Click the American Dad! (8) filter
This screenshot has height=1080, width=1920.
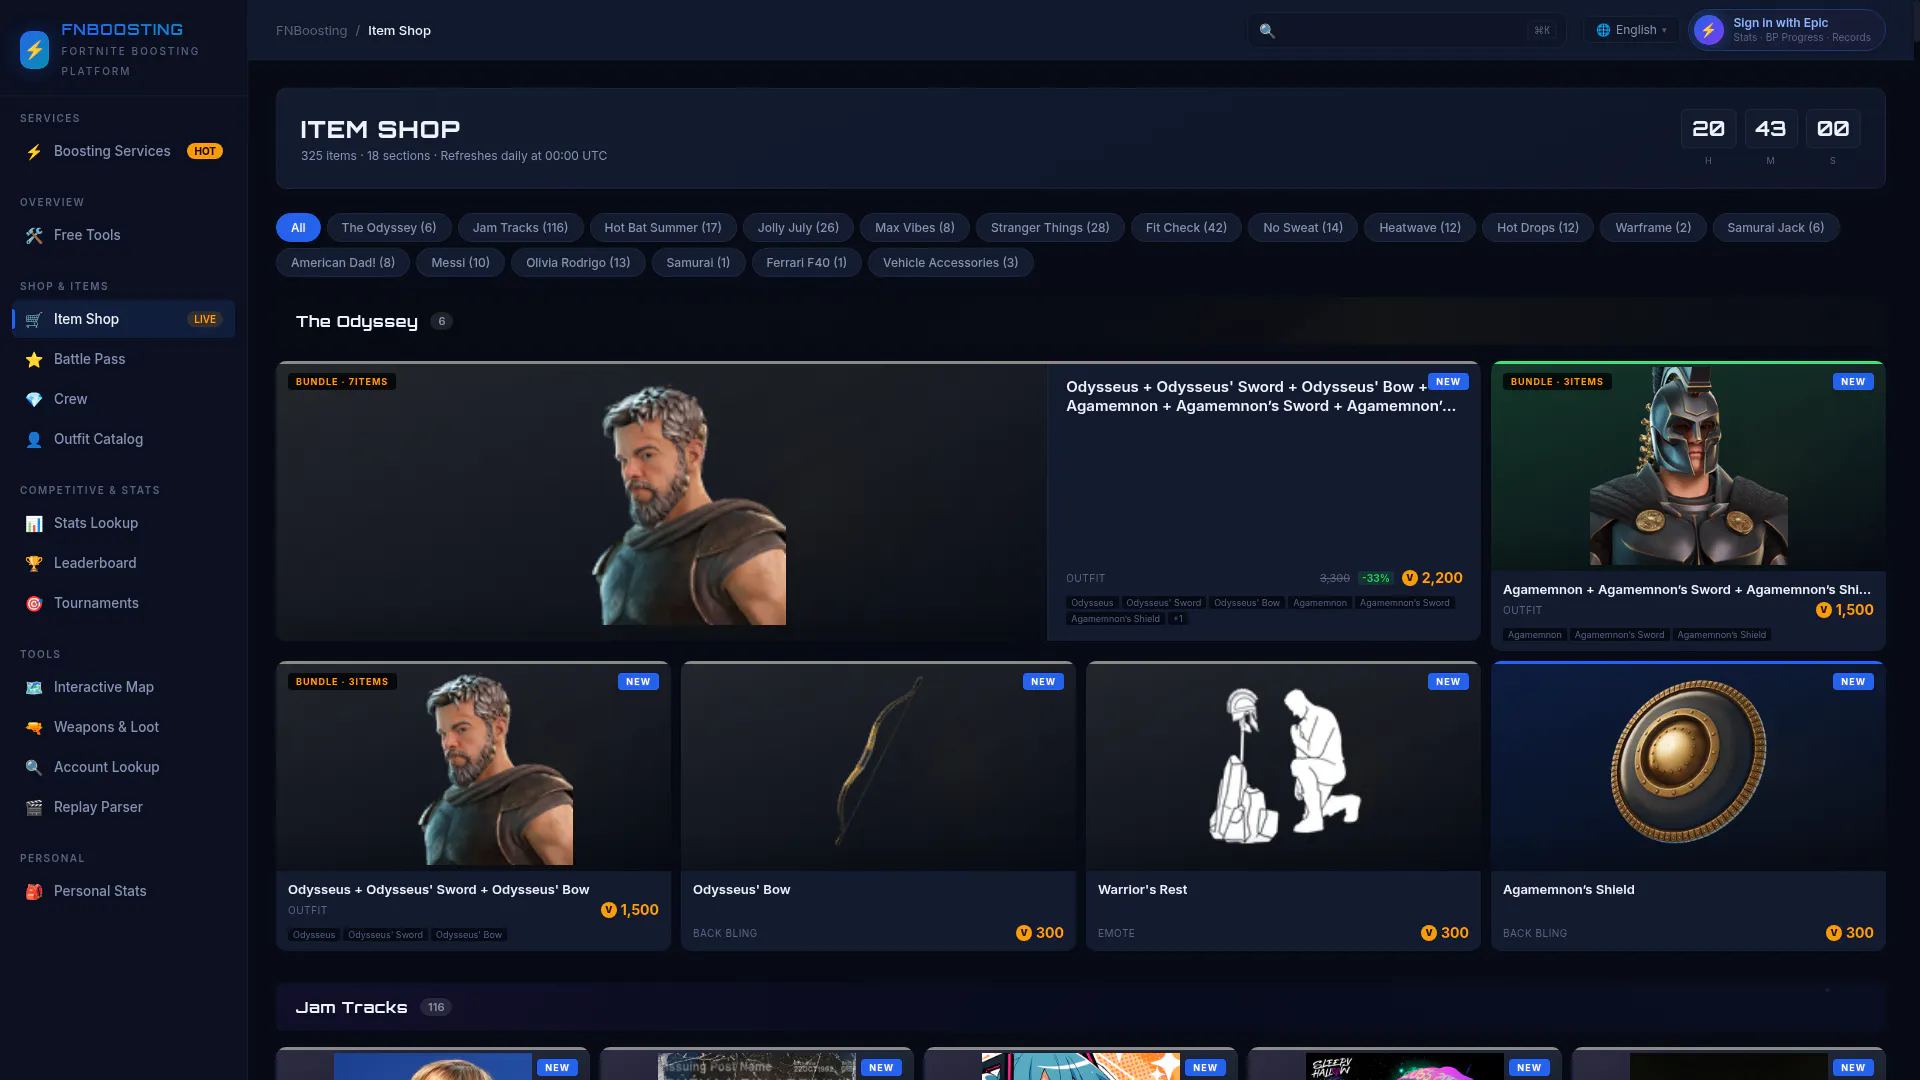pyautogui.click(x=343, y=263)
